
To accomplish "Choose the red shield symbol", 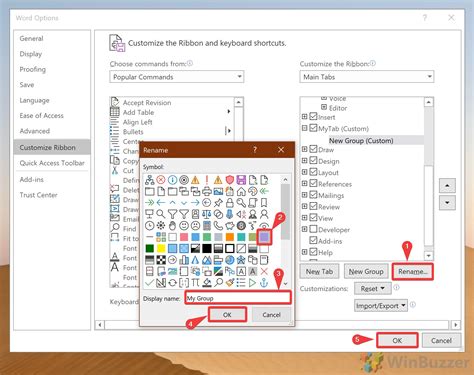I will (230, 180).
